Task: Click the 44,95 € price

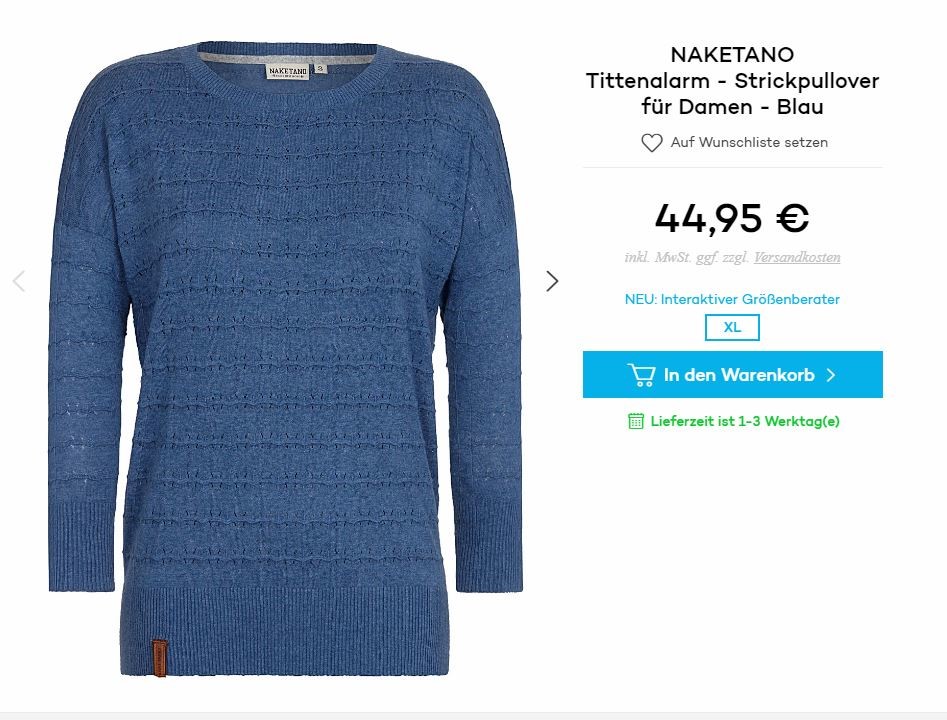Action: point(732,218)
